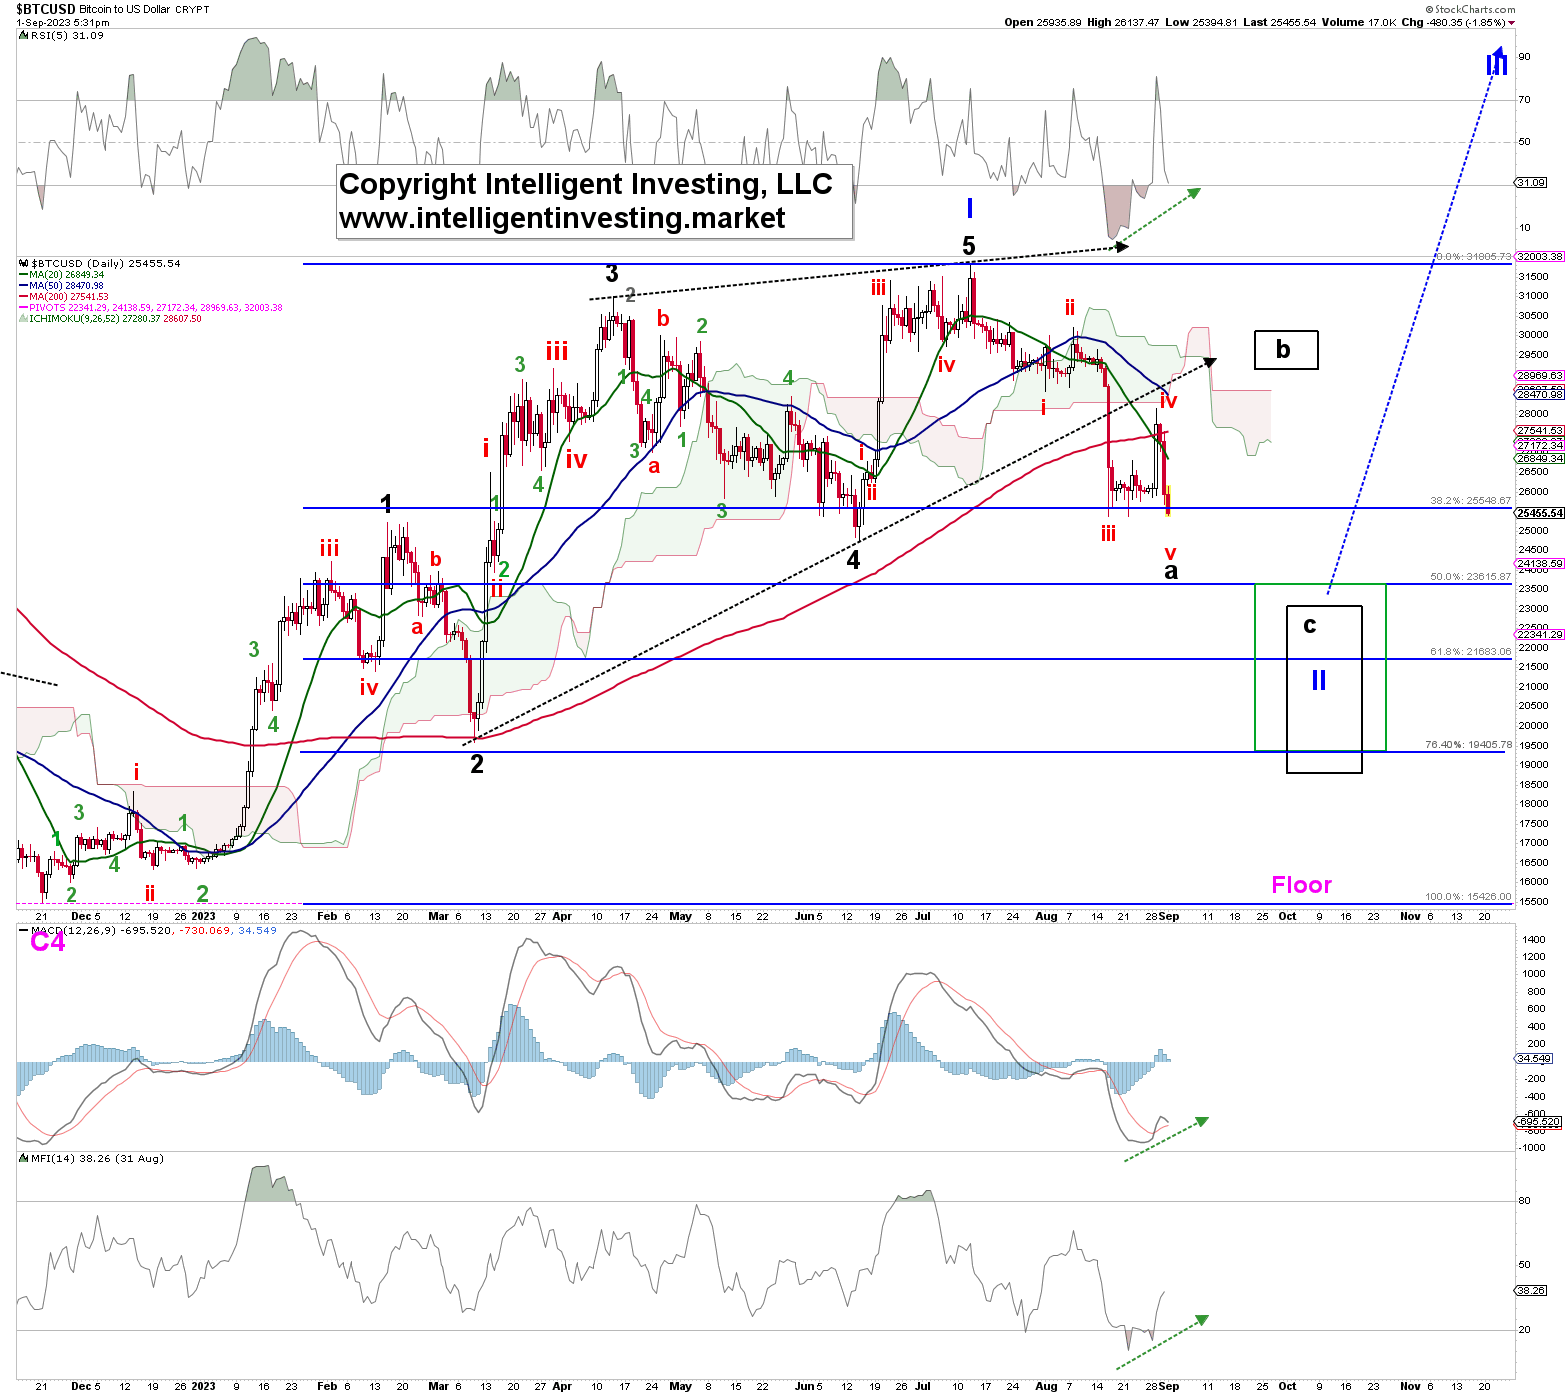
Task: Open the www.intelligentinvesting.market link
Action: (562, 218)
